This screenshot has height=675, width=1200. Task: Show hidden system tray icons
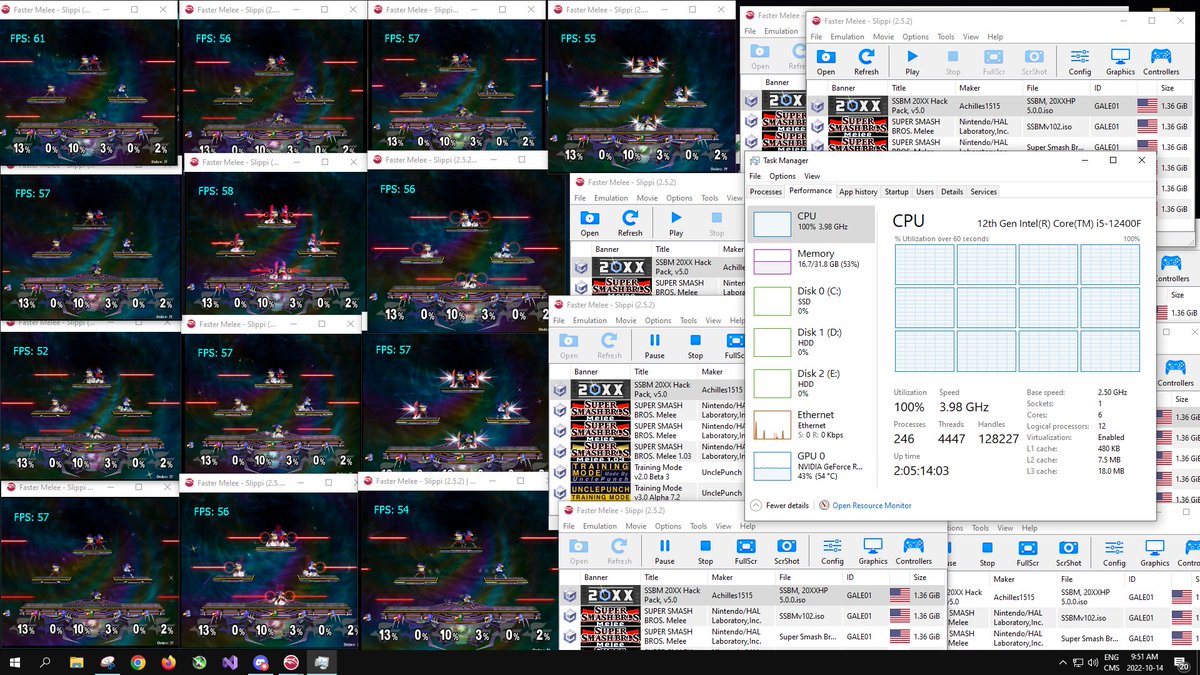(1061, 662)
